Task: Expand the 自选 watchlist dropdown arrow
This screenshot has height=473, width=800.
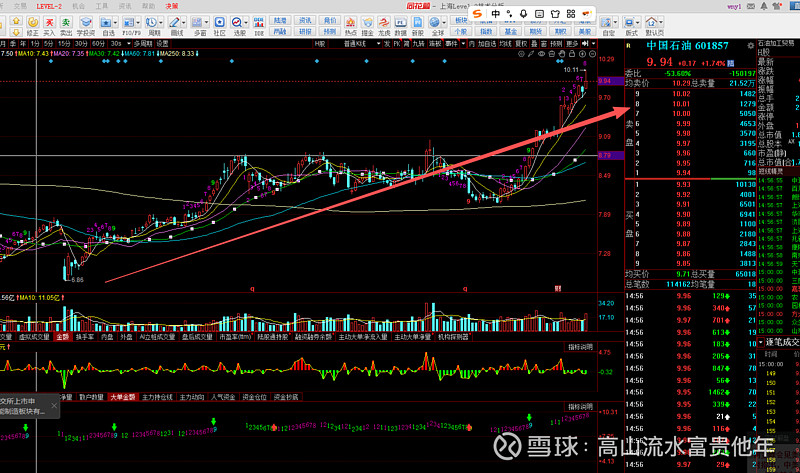Action: point(115,23)
